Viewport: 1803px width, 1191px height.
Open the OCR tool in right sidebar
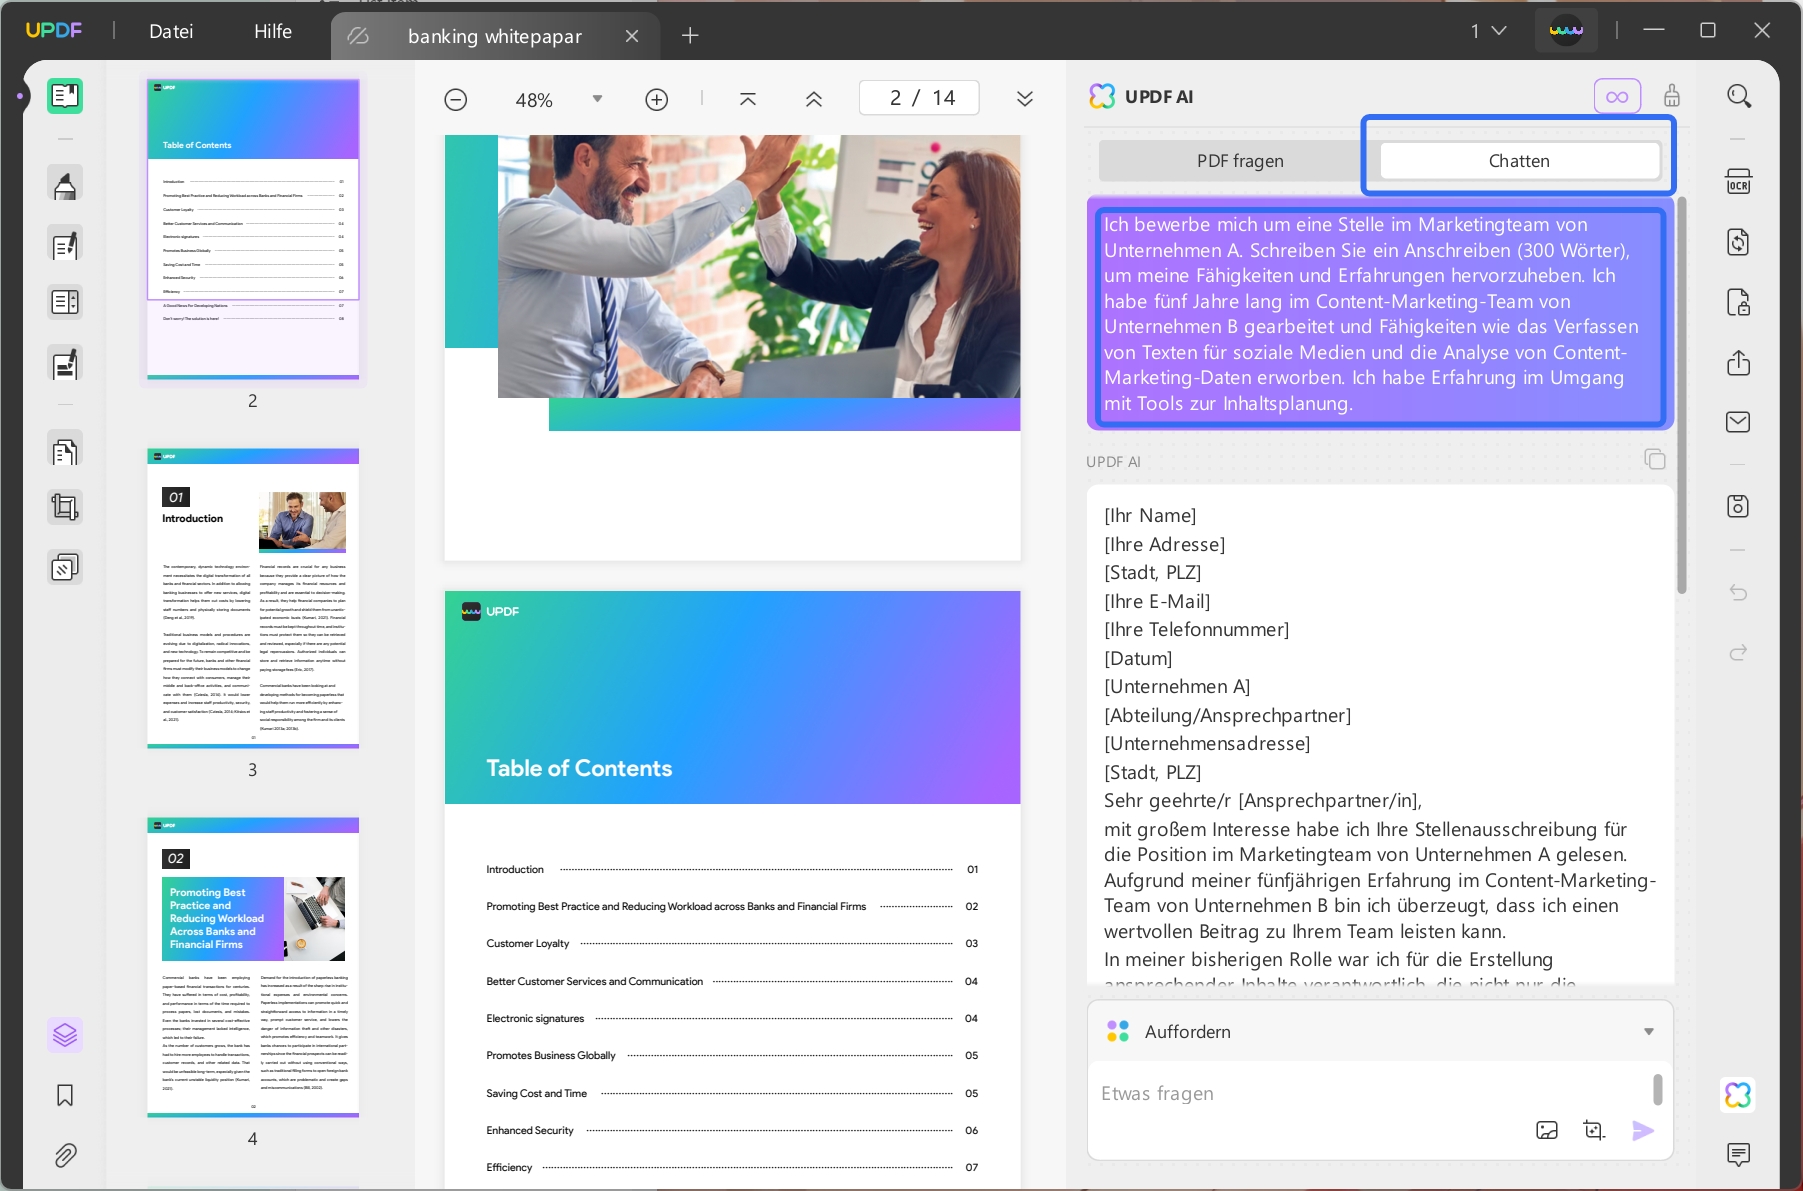click(x=1738, y=182)
